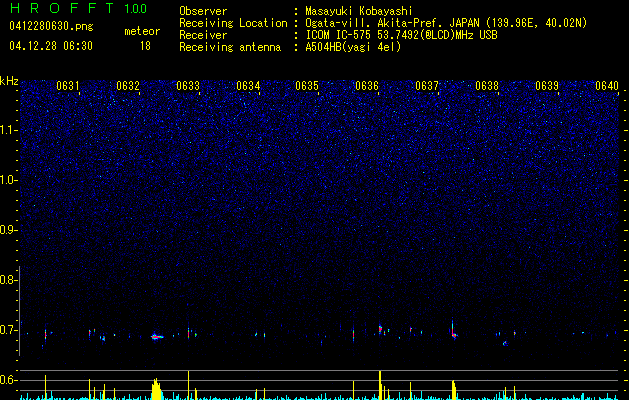Click the tall yellow spike at 0633

(x=188, y=385)
